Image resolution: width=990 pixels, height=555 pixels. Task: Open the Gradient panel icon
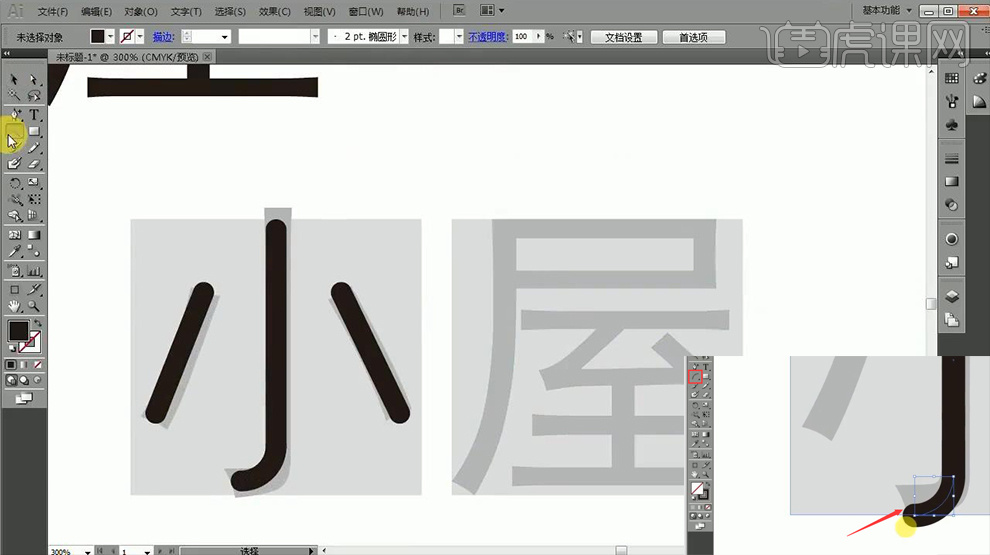[x=952, y=181]
